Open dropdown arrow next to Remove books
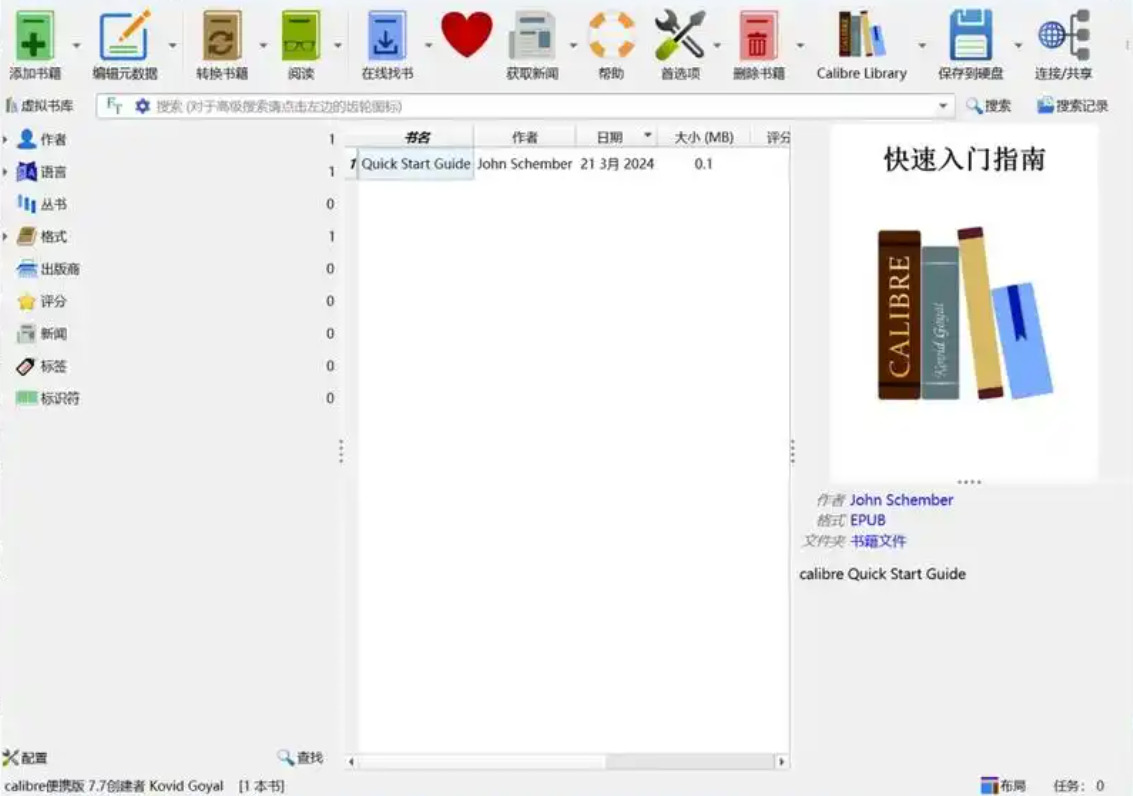 click(x=800, y=46)
